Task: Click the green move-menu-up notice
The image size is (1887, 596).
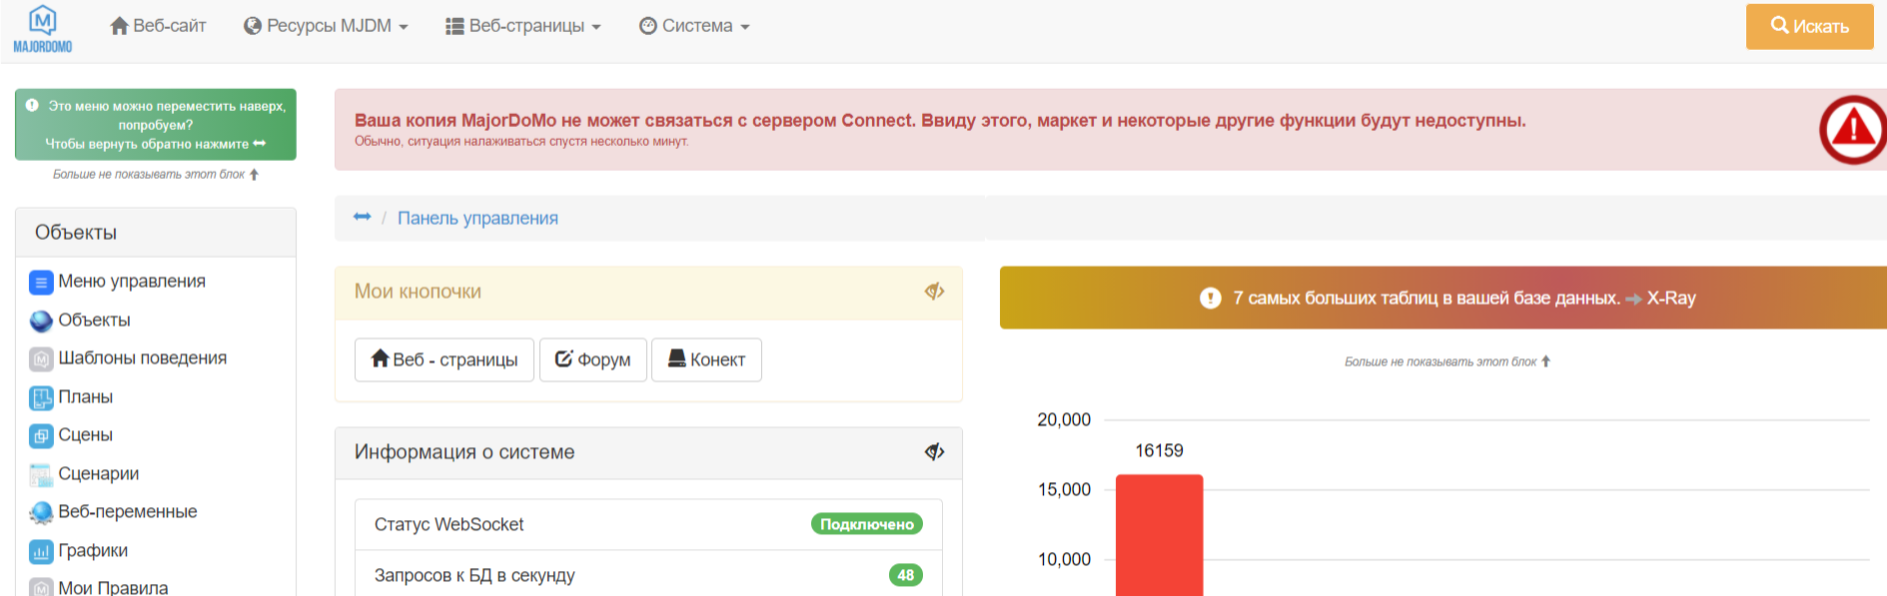Action: coord(156,125)
